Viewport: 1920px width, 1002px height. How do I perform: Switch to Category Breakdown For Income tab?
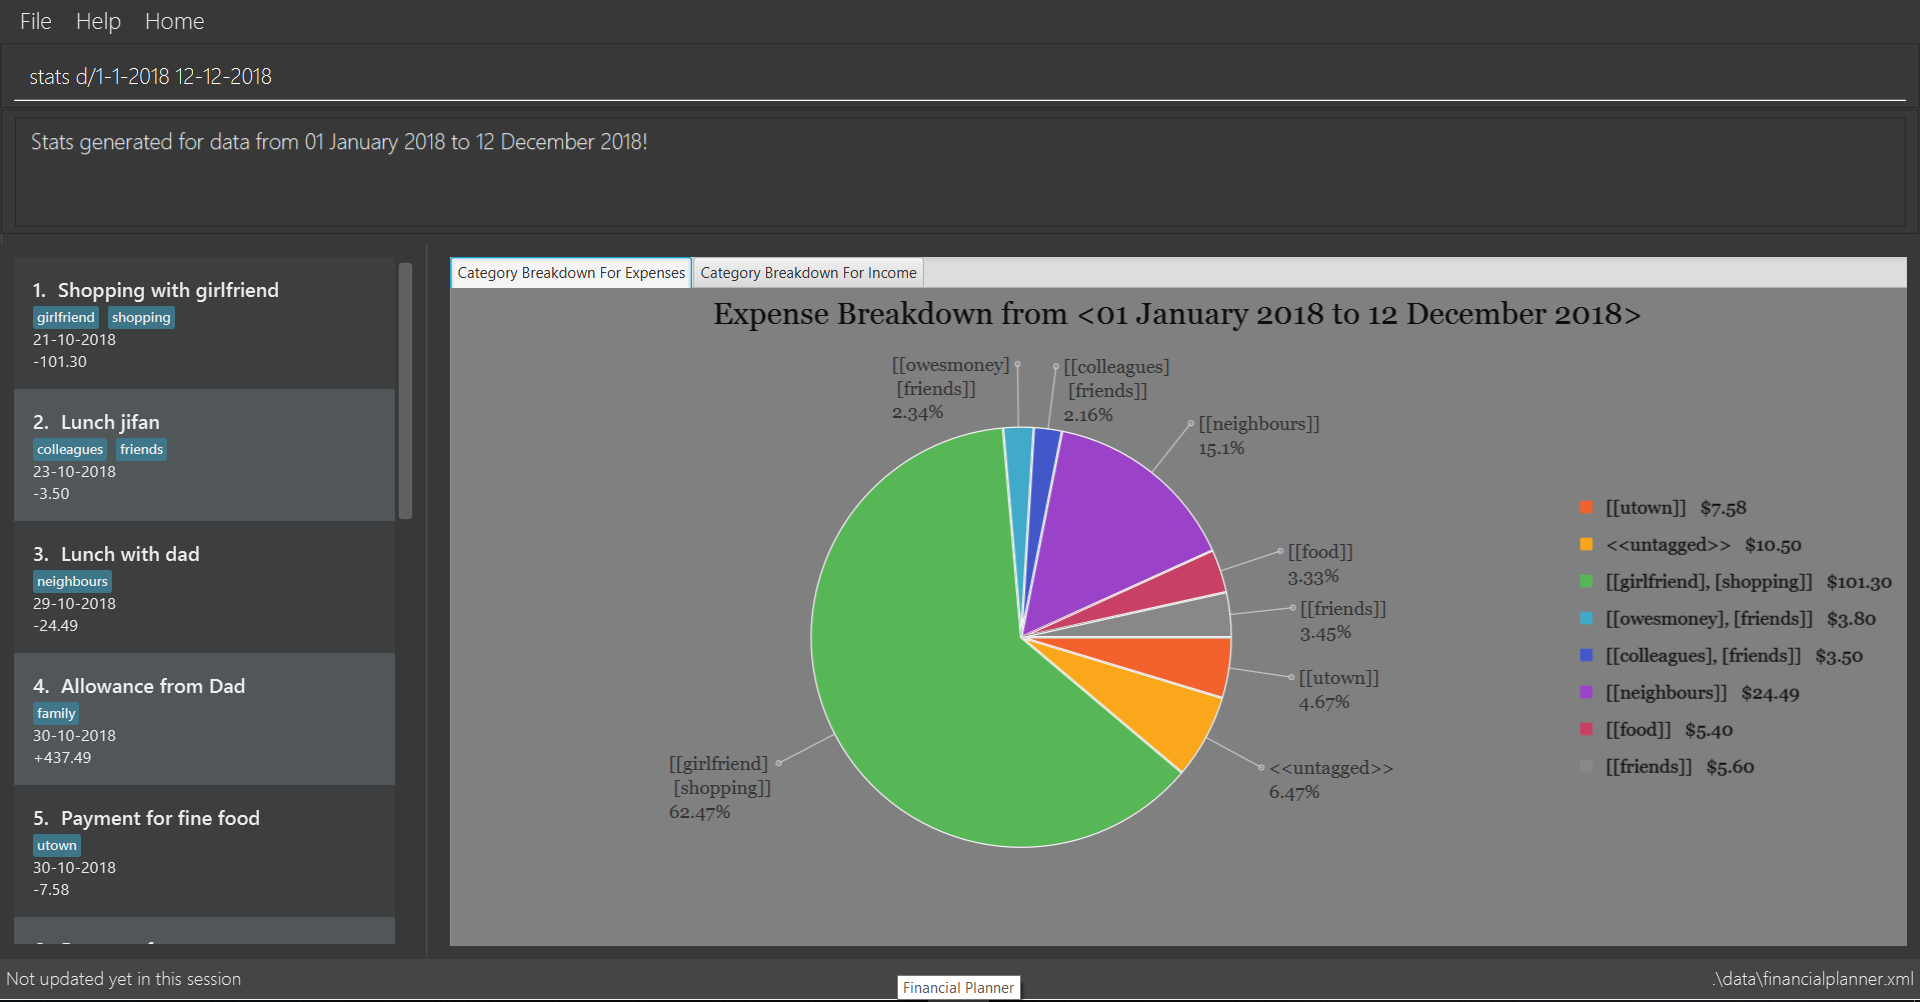click(808, 273)
